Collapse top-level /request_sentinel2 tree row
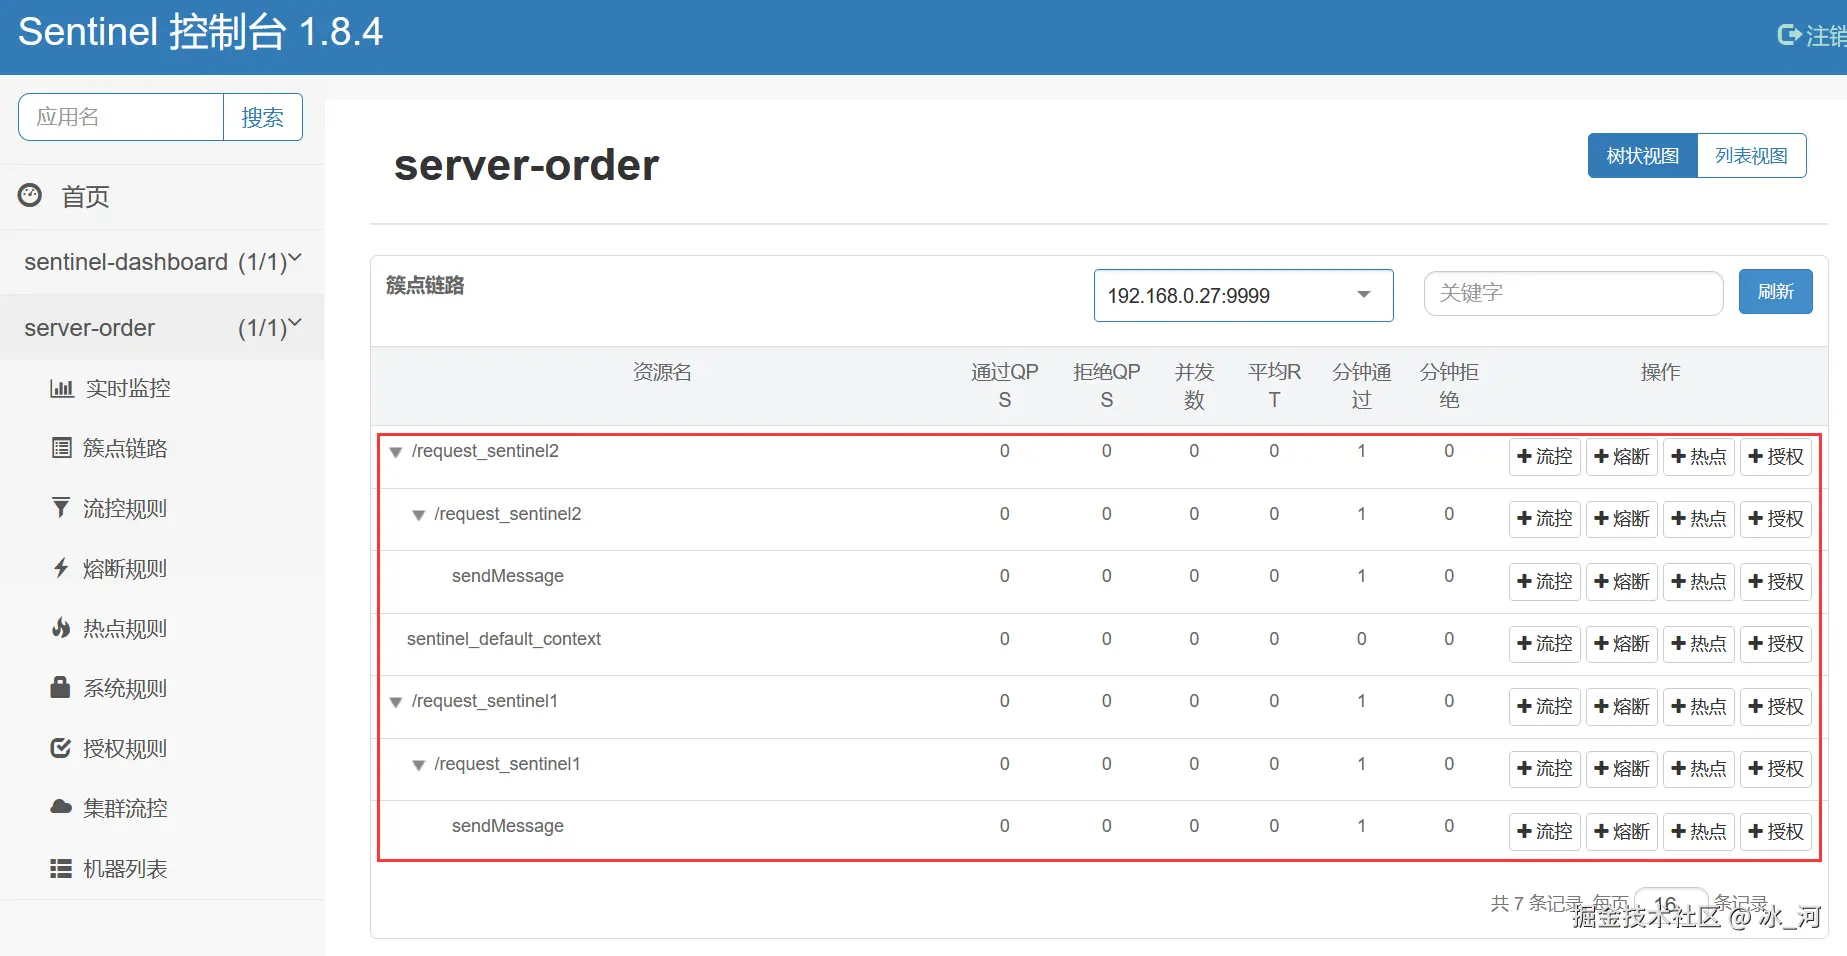The image size is (1847, 956). coord(396,452)
